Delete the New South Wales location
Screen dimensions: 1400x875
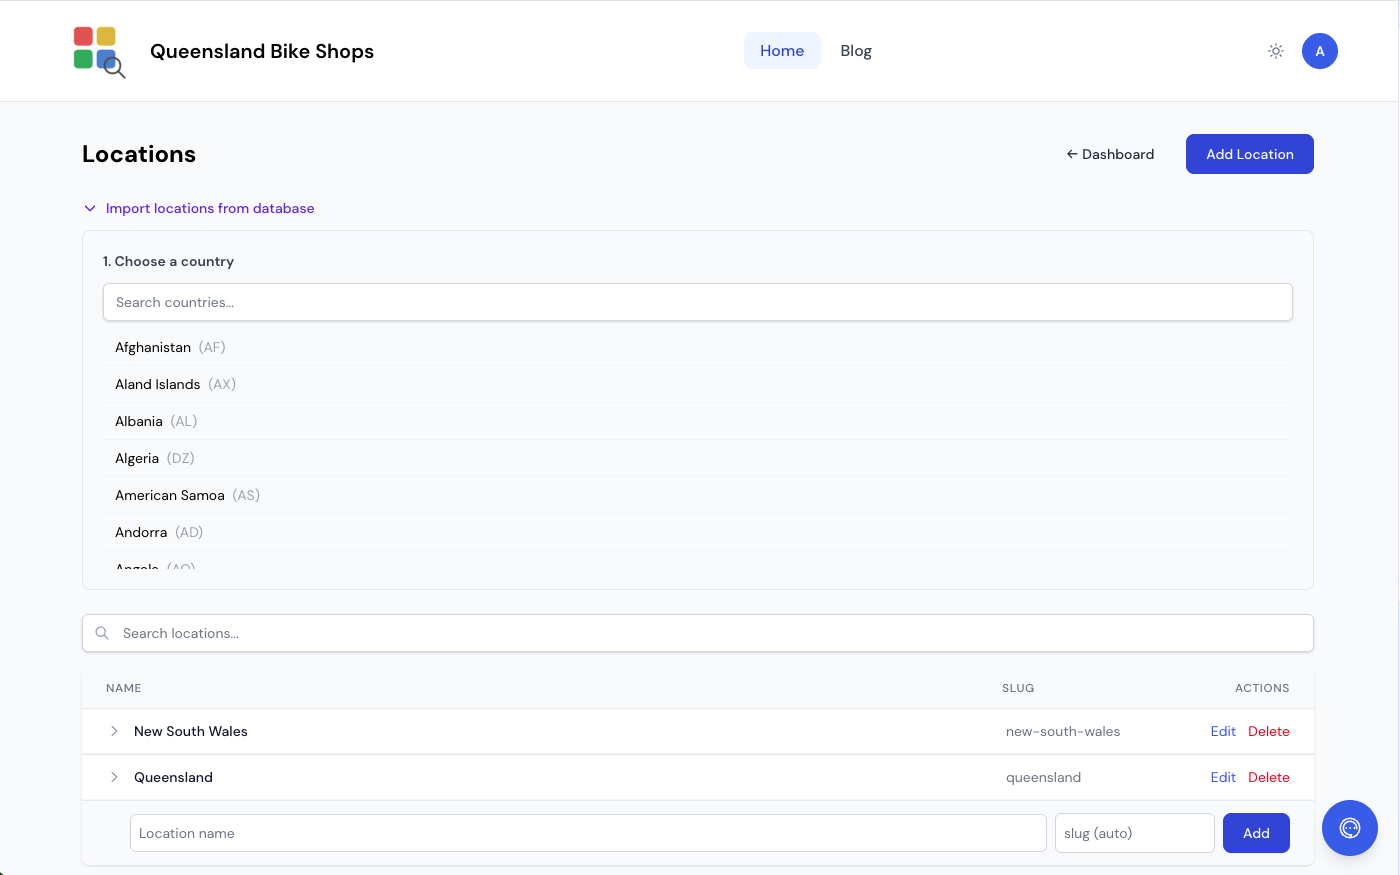[x=1268, y=731]
